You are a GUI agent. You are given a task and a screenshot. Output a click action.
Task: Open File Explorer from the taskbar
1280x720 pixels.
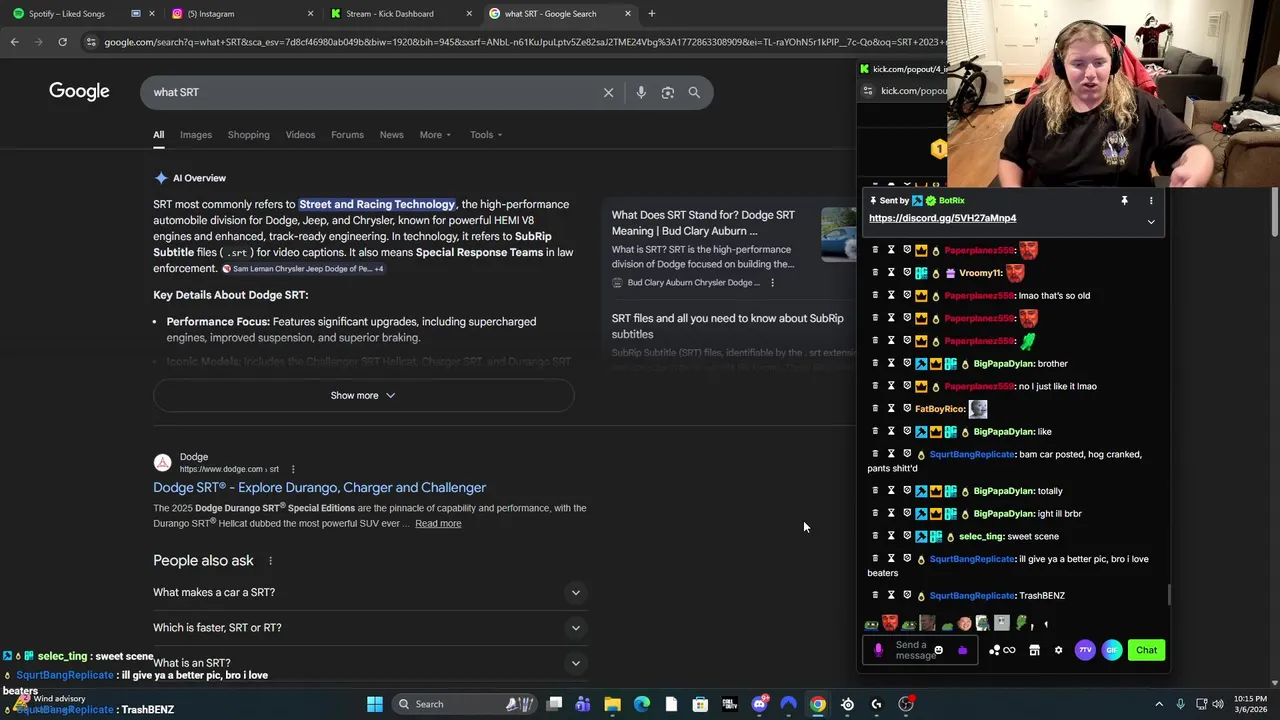tap(612, 704)
